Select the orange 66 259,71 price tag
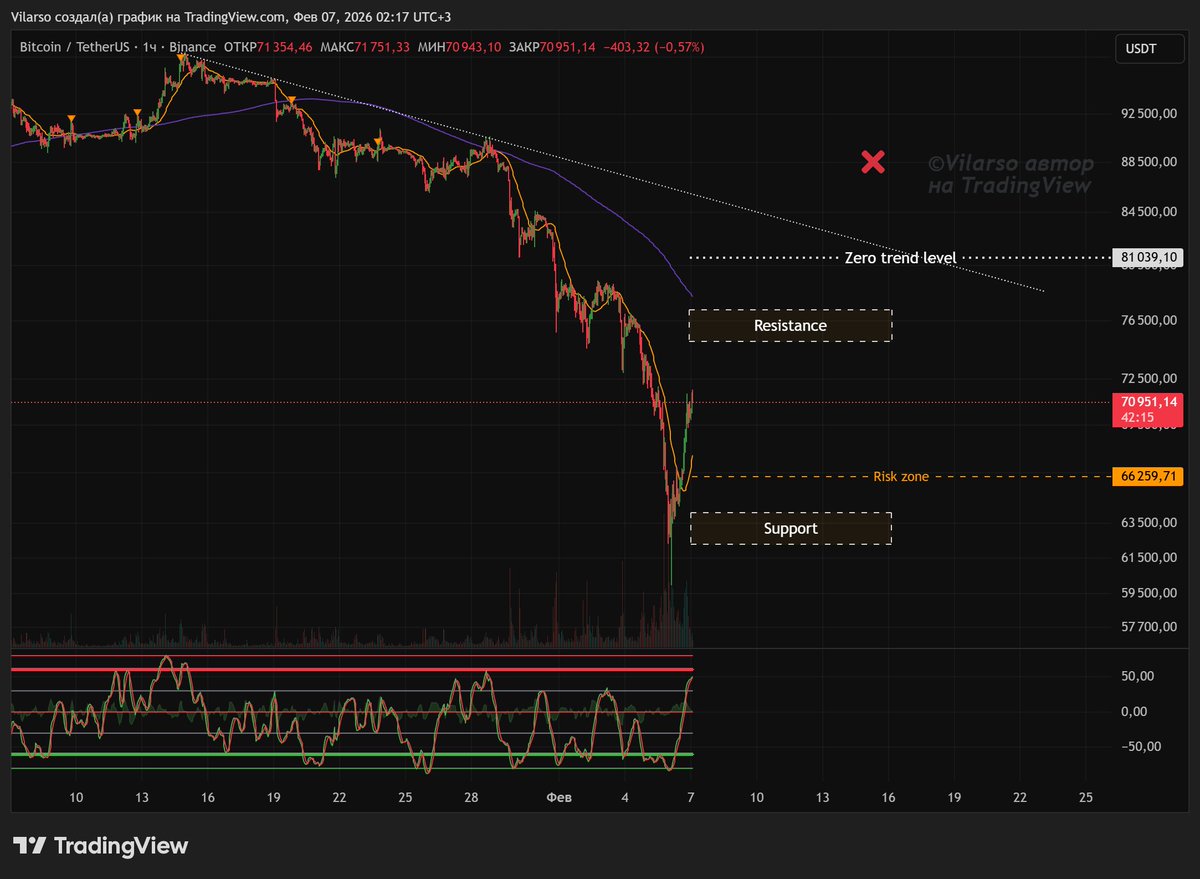The width and height of the screenshot is (1200, 879). tap(1148, 476)
